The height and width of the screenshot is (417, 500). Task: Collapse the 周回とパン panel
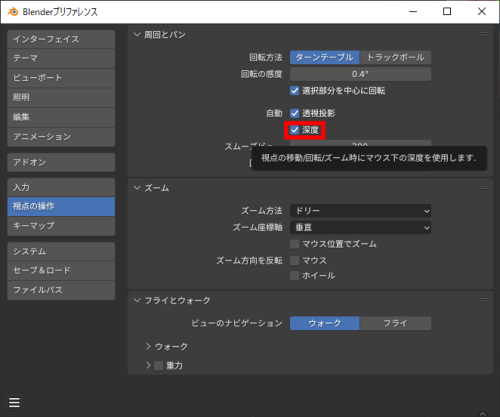pyautogui.click(x=137, y=34)
